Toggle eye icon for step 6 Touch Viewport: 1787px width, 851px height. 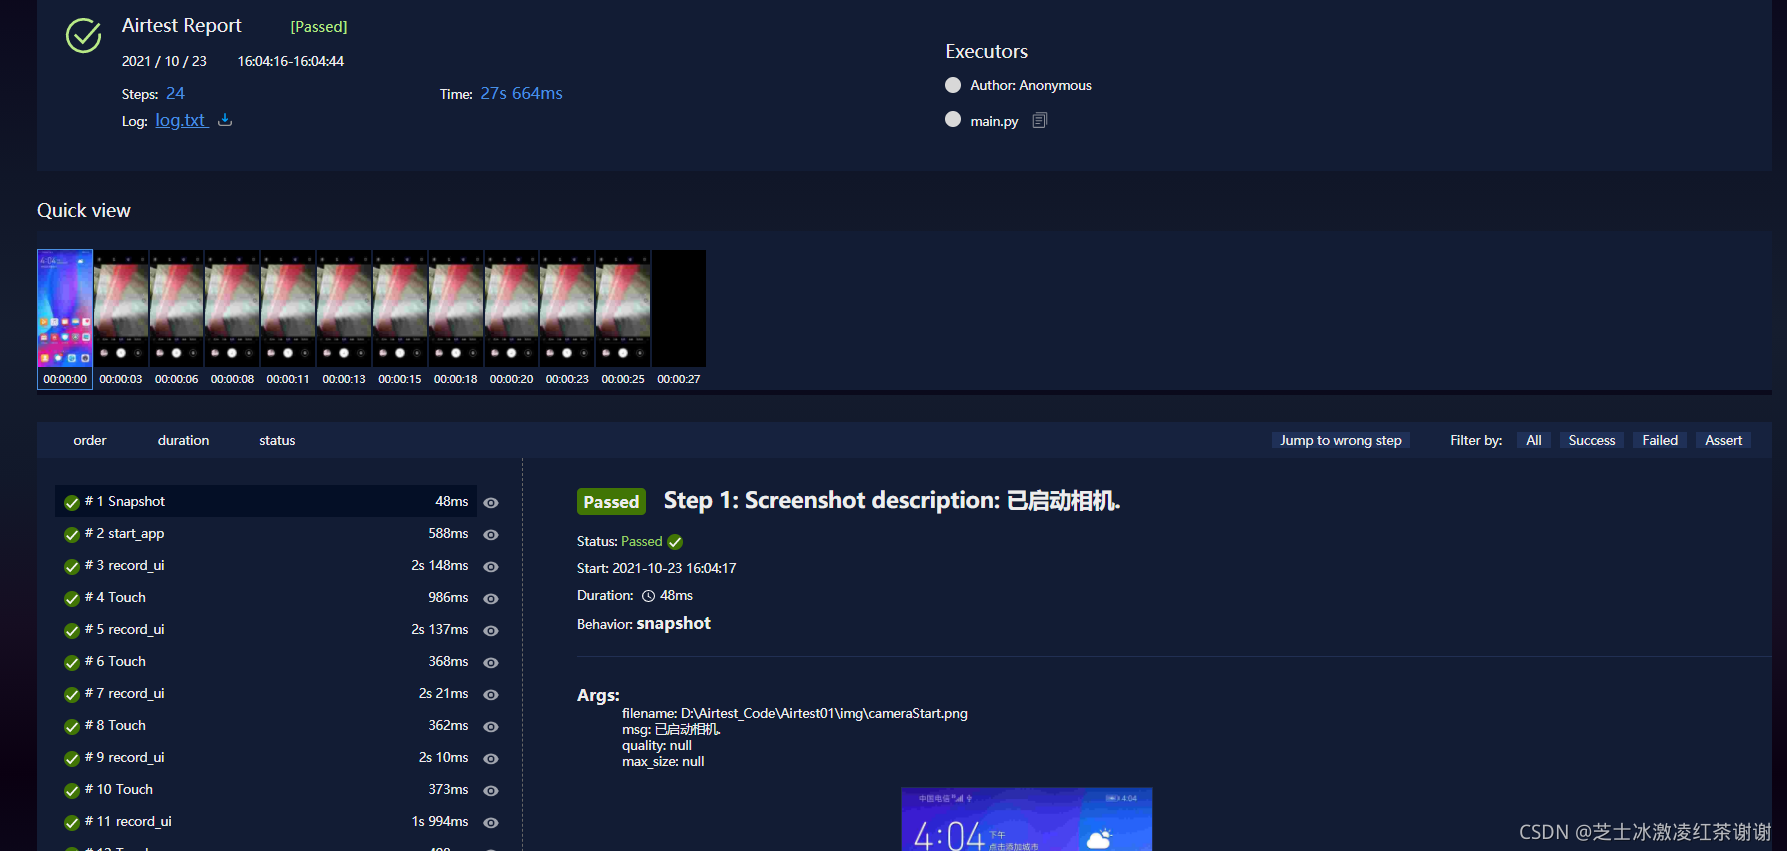491,663
